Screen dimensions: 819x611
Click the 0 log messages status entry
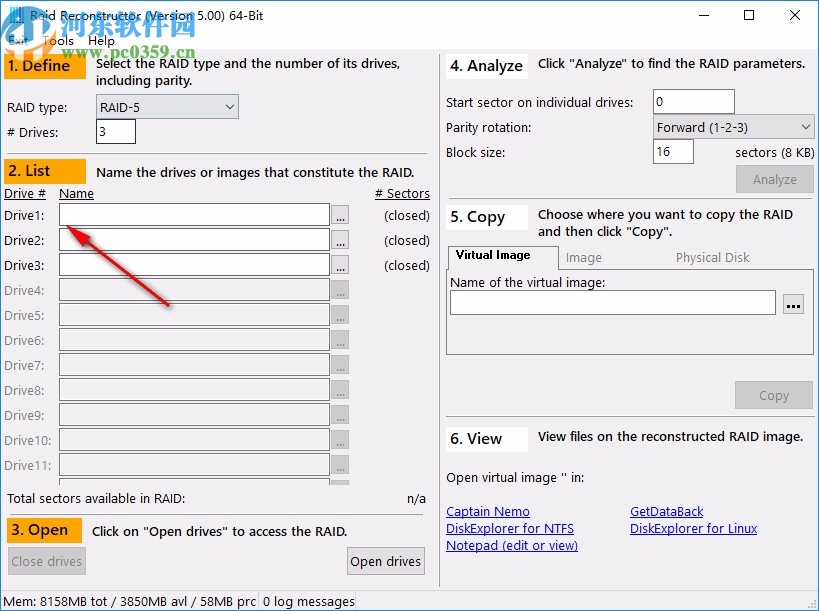pyautogui.click(x=308, y=602)
